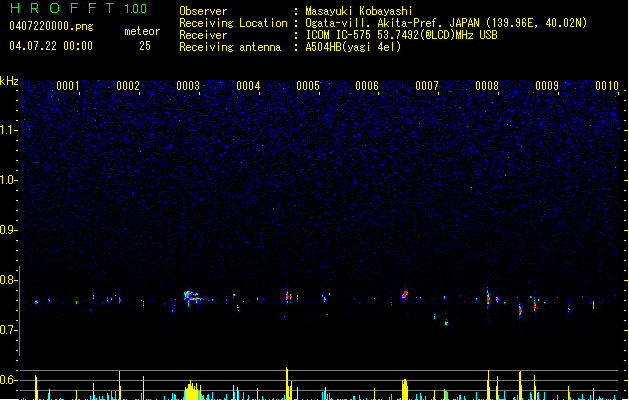
Task: Click the HROFFT 1.0.0 title text
Action: (x=79, y=8)
